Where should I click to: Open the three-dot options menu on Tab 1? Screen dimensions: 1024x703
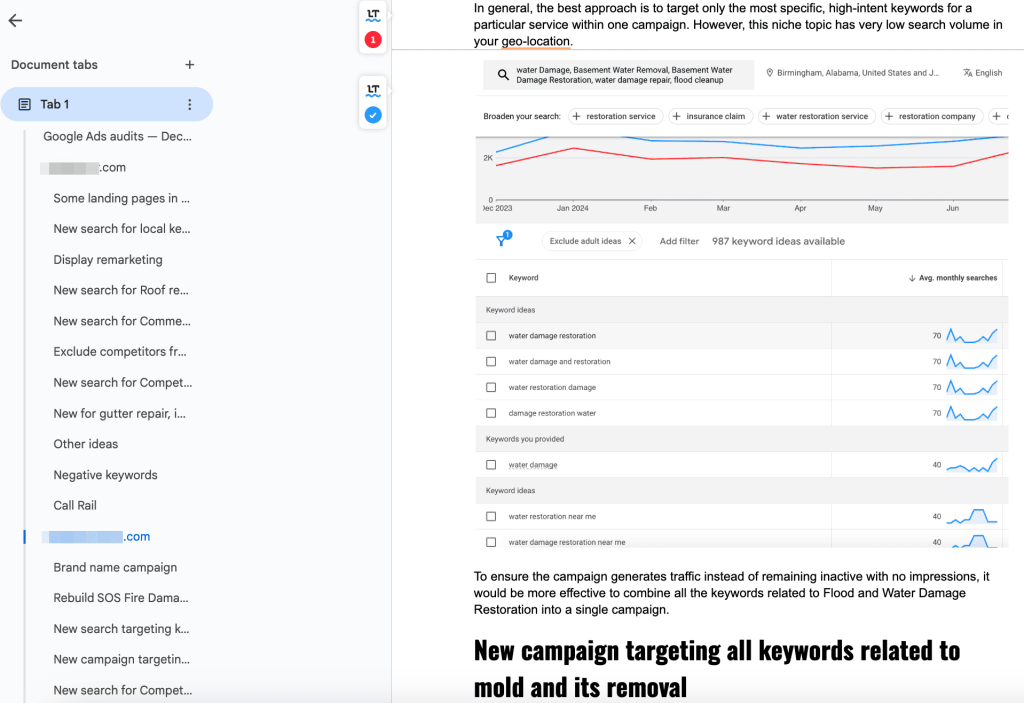click(x=189, y=104)
